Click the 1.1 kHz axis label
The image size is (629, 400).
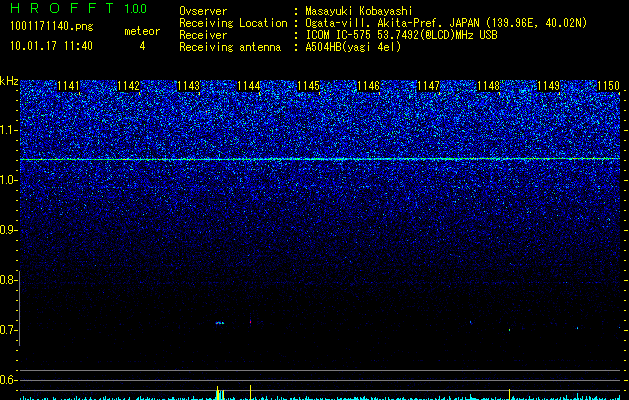pyautogui.click(x=8, y=130)
